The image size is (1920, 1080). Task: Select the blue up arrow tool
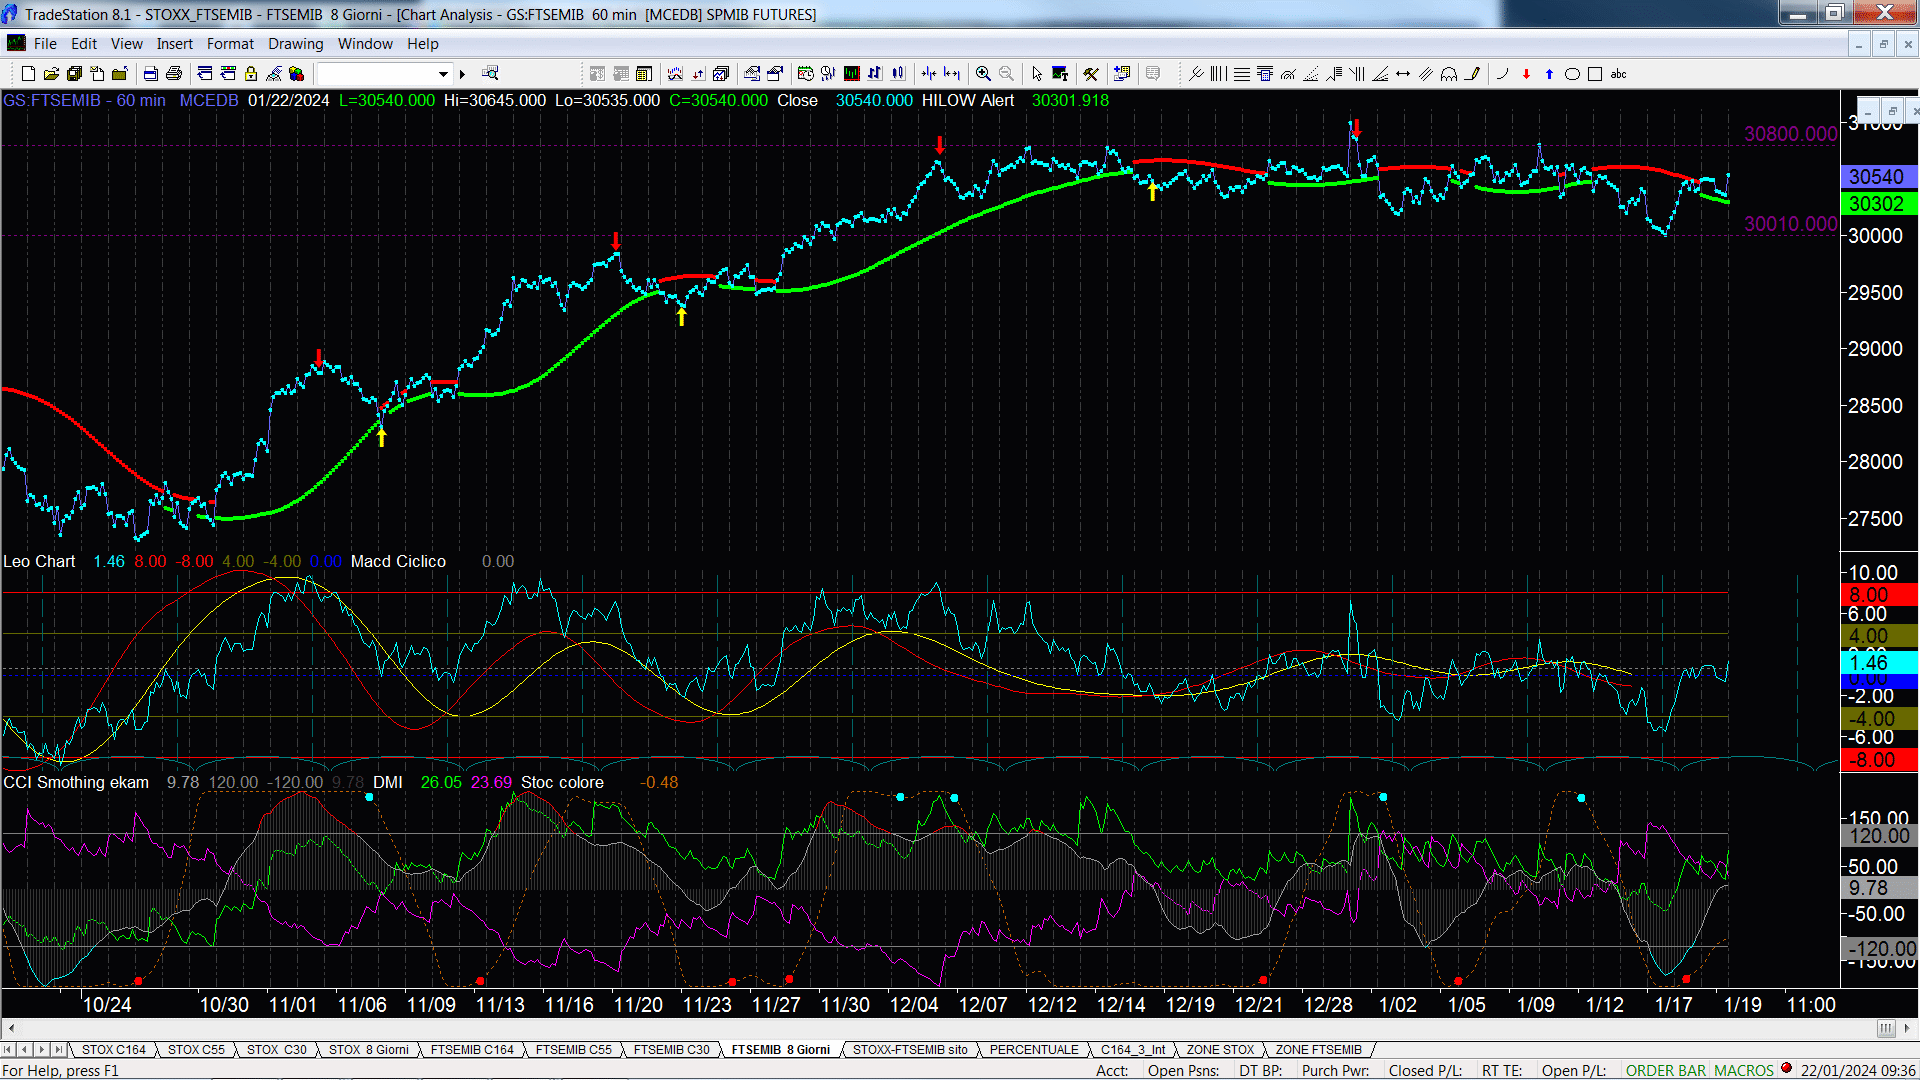1549,74
